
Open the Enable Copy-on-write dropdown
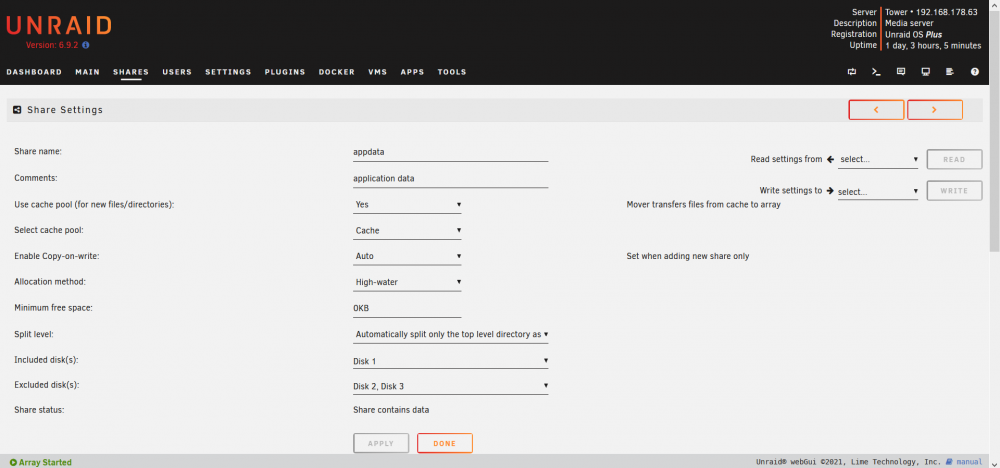pyautogui.click(x=407, y=256)
